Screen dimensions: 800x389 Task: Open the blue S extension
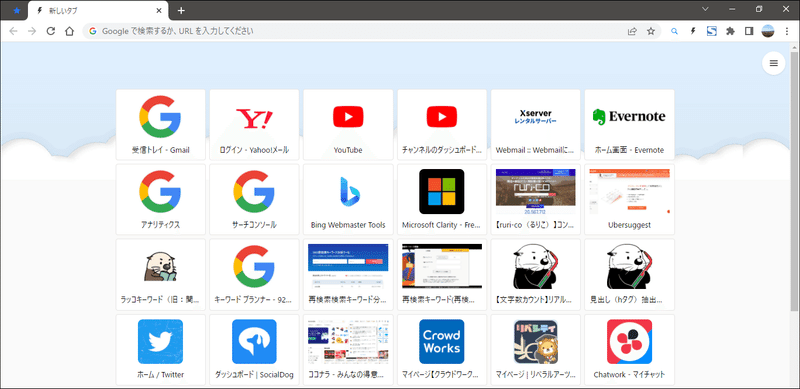[x=712, y=31]
